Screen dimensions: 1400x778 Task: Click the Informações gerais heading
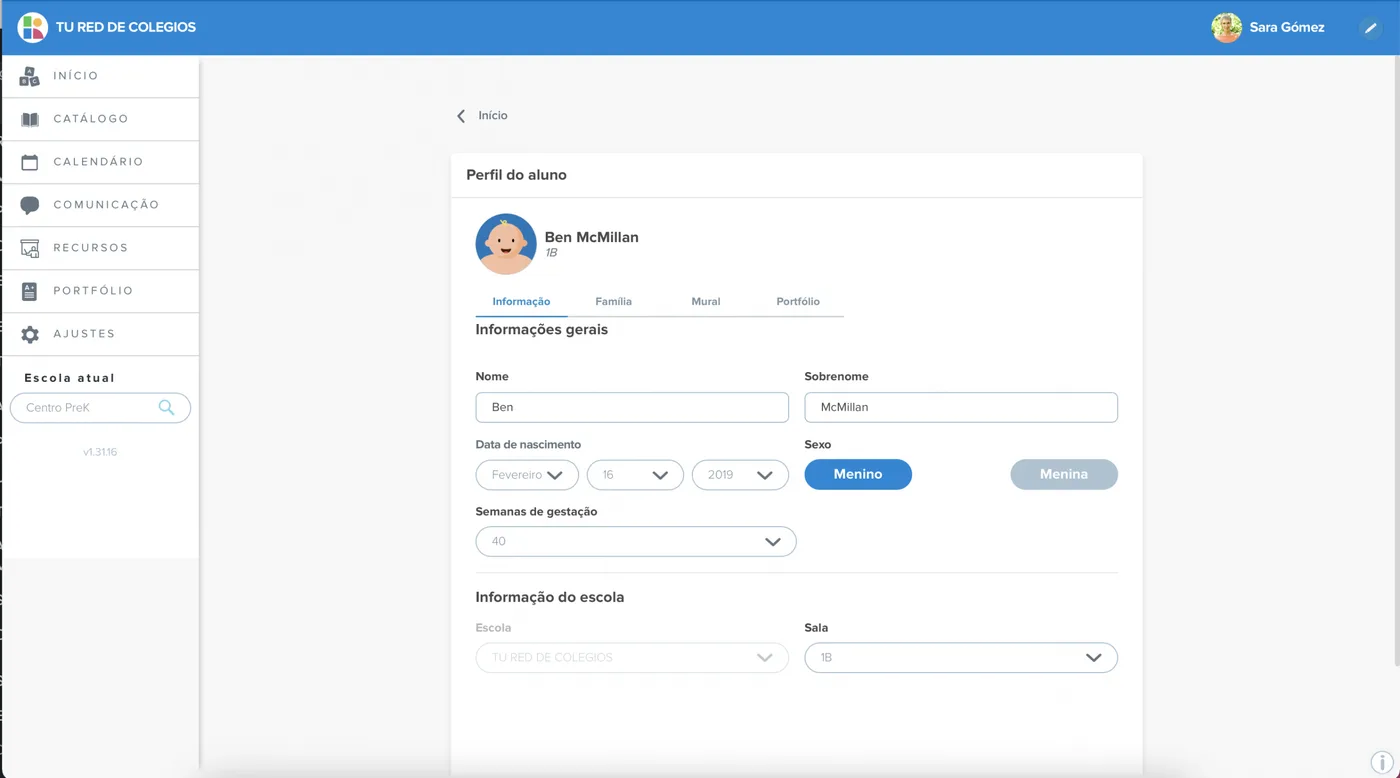pyautogui.click(x=542, y=329)
